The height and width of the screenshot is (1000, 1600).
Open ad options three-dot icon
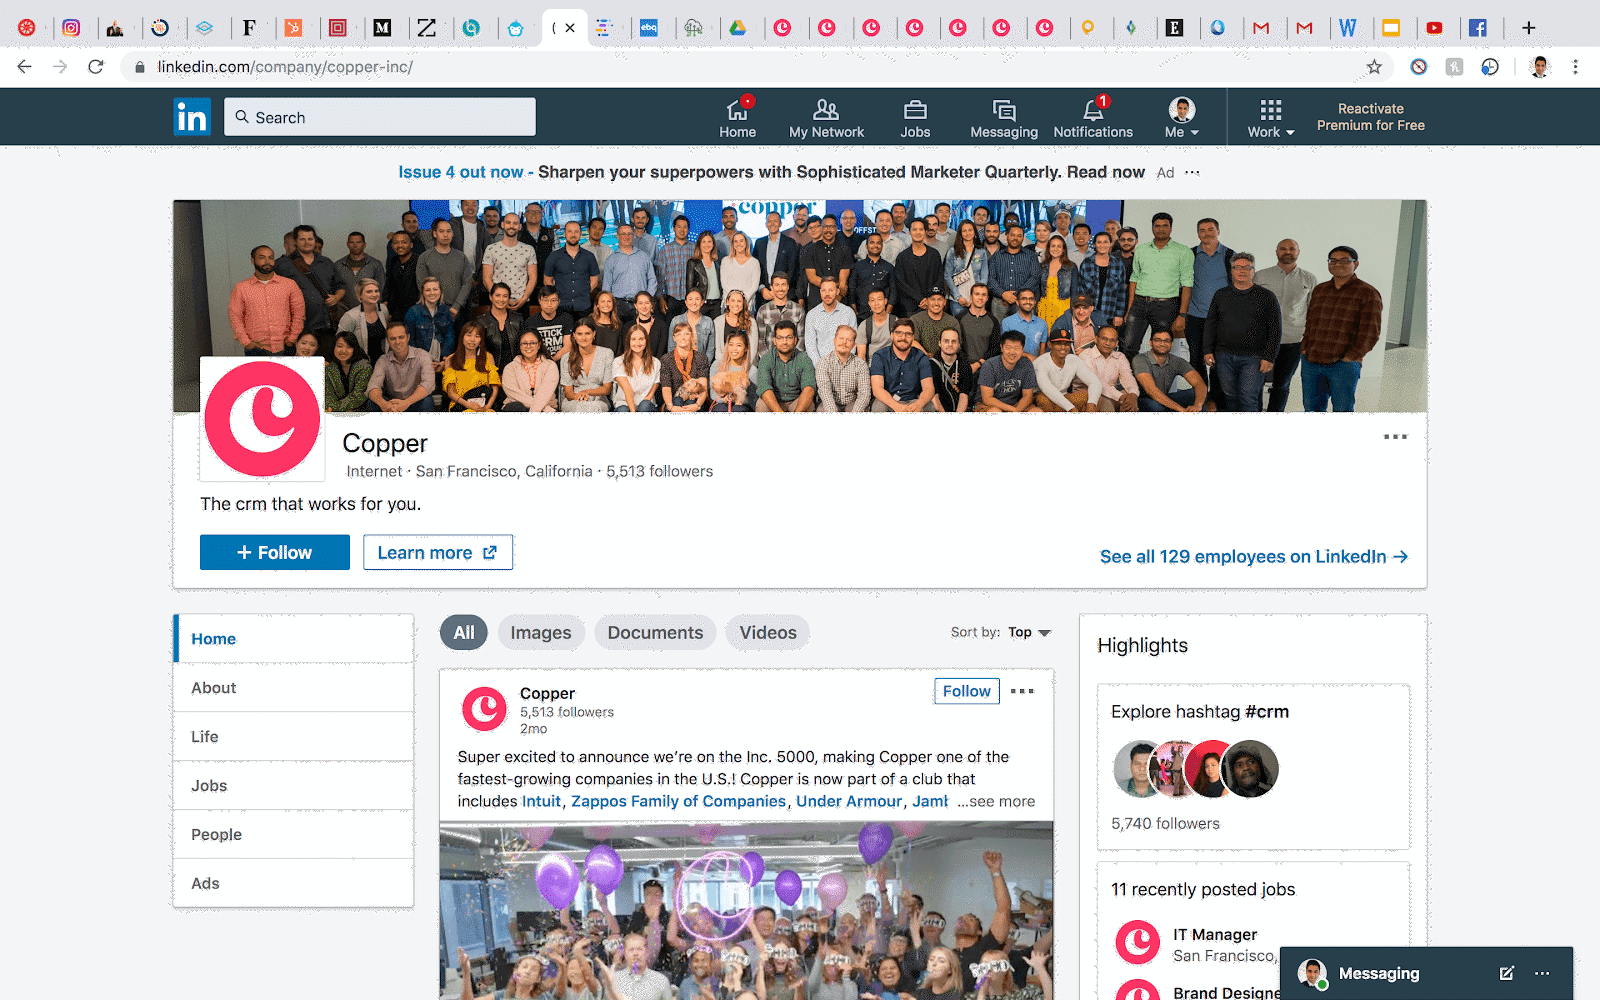(x=1192, y=172)
